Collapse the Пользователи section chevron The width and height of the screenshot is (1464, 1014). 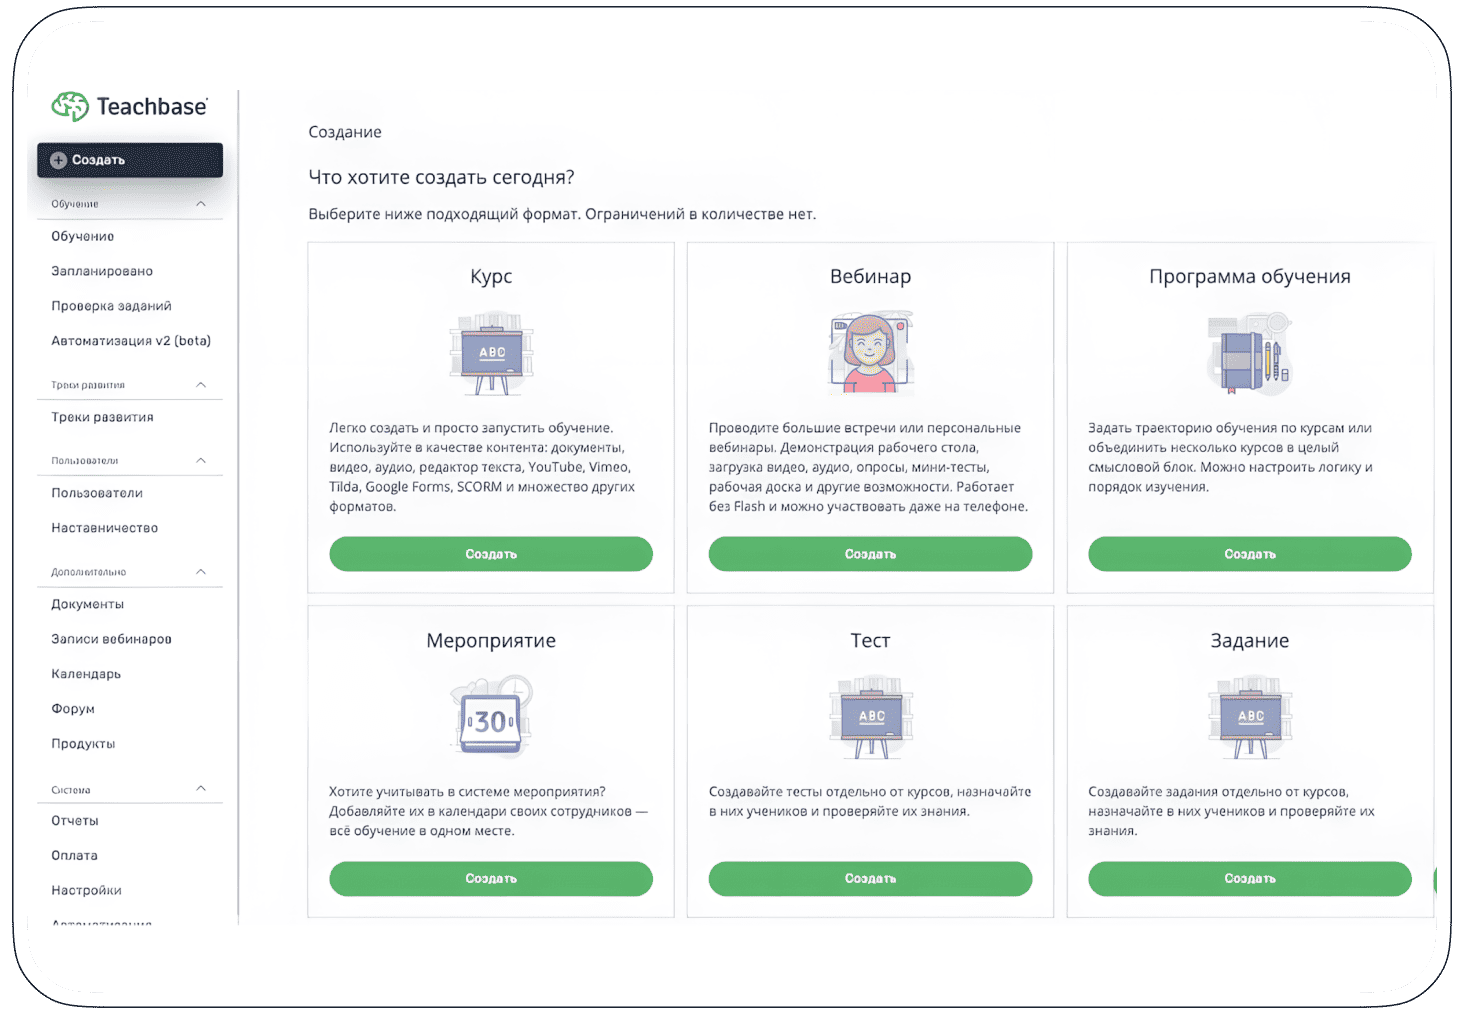pos(201,461)
